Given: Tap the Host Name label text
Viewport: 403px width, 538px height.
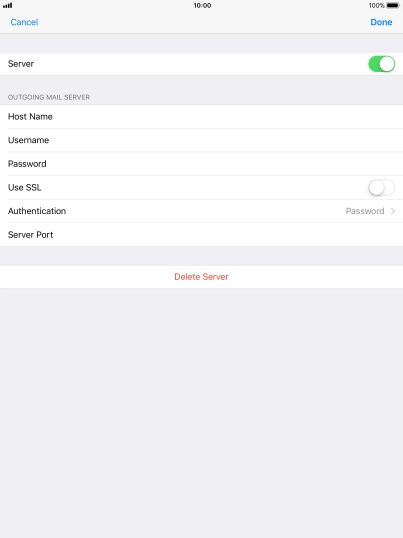Looking at the screenshot, I should (x=30, y=117).
